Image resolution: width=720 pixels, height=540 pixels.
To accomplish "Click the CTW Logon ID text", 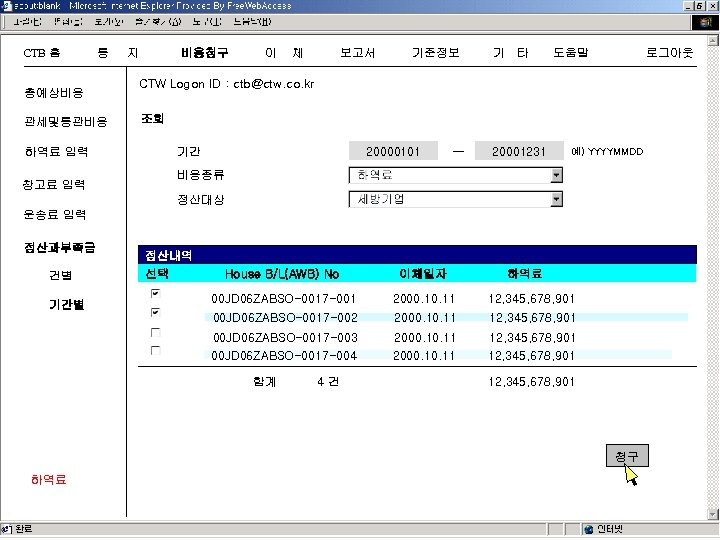I will [x=227, y=84].
